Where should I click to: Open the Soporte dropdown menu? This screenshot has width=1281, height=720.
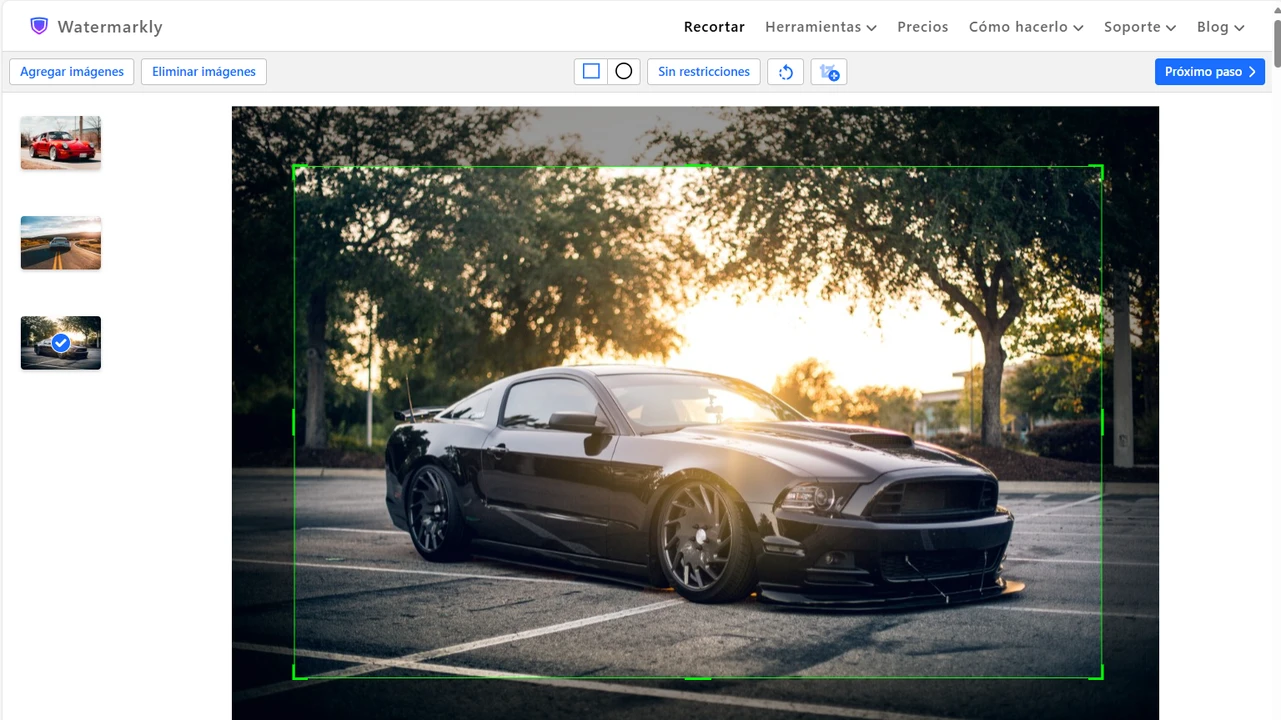pyautogui.click(x=1139, y=27)
